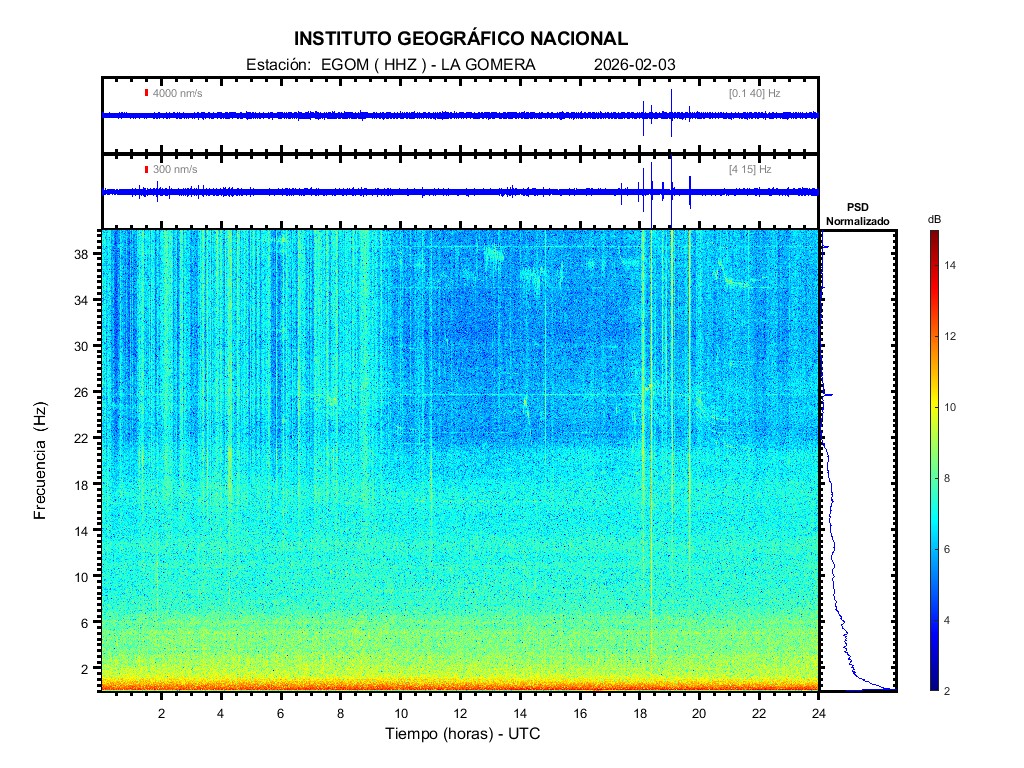Click the EGOM ( HHZ ) - LA GOMERA station label
This screenshot has height=768, width=1024.
428,65
